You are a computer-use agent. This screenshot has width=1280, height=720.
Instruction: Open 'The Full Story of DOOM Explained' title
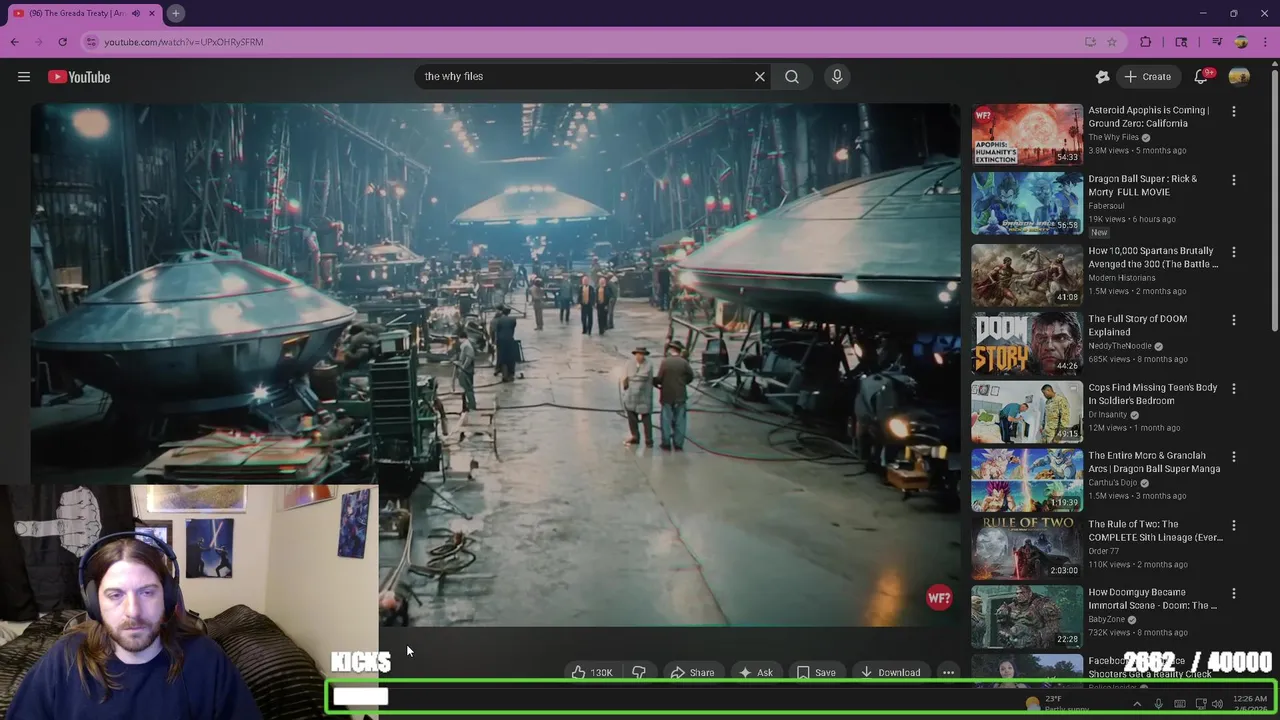(1138, 325)
